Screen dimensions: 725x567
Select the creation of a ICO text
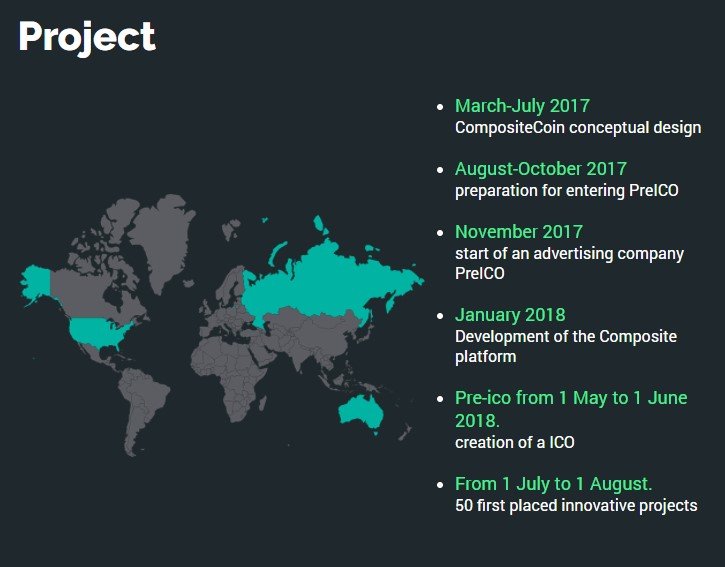514,442
